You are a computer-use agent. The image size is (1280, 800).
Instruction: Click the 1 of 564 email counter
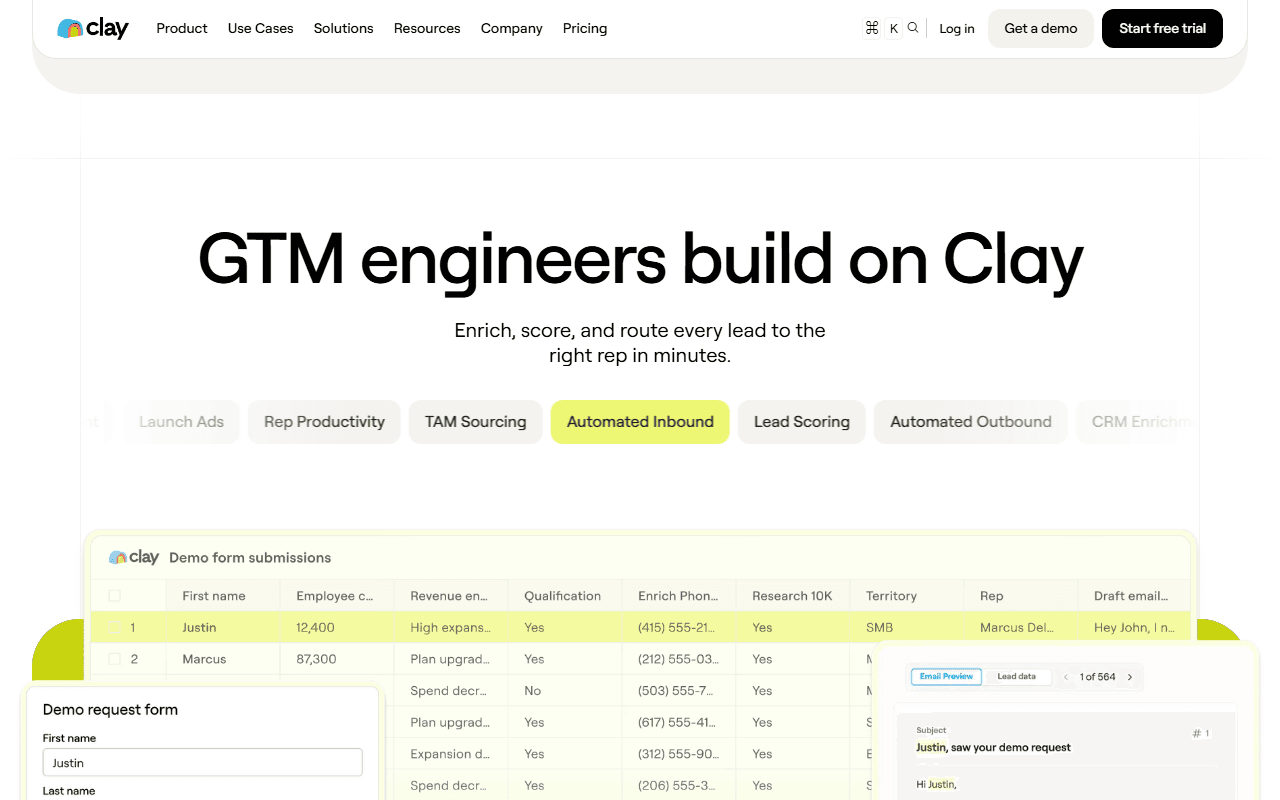1098,677
